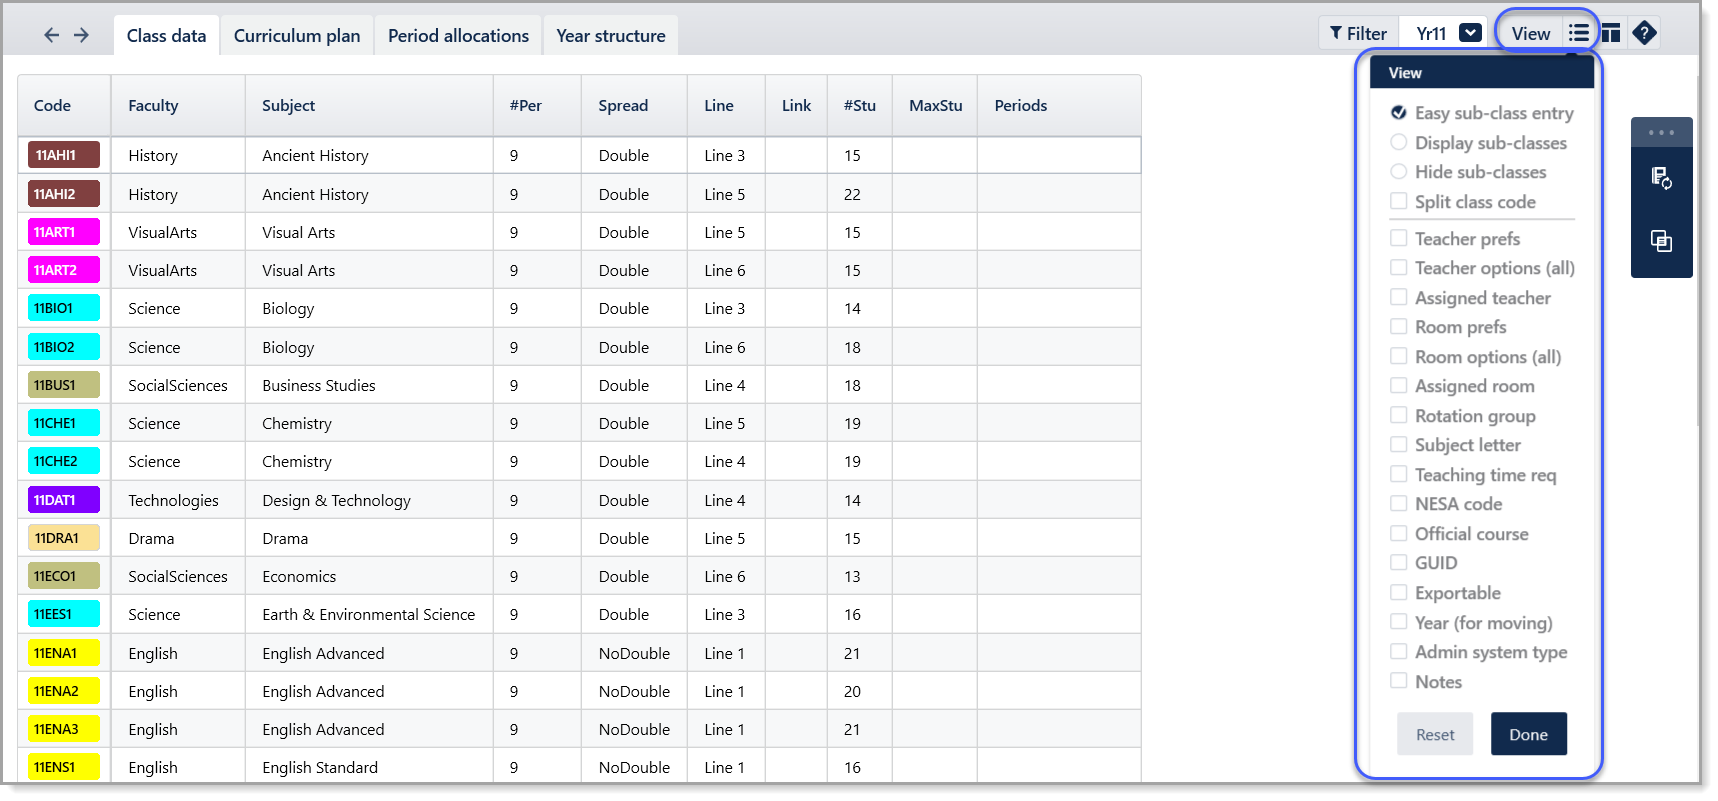This screenshot has width=1718, height=801.
Task: Select Hide sub-classes option
Action: click(x=1399, y=172)
